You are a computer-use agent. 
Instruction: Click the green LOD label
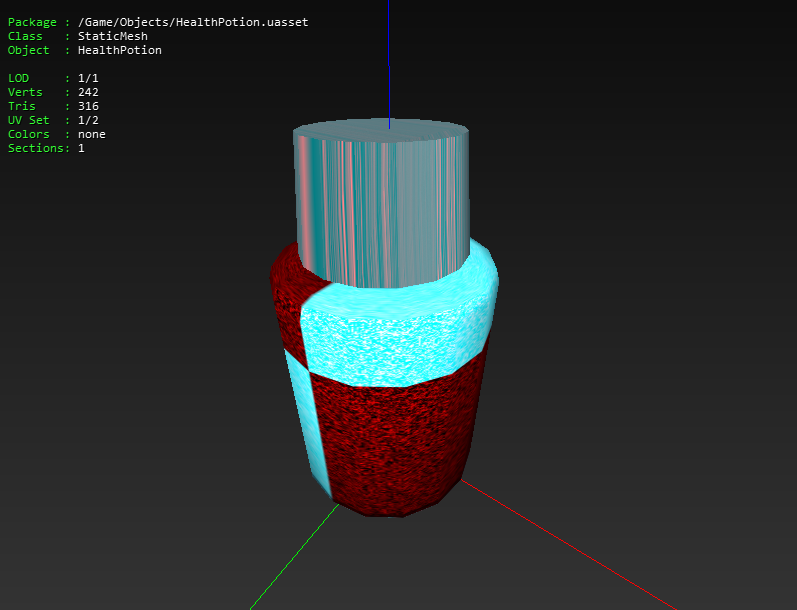[x=18, y=78]
